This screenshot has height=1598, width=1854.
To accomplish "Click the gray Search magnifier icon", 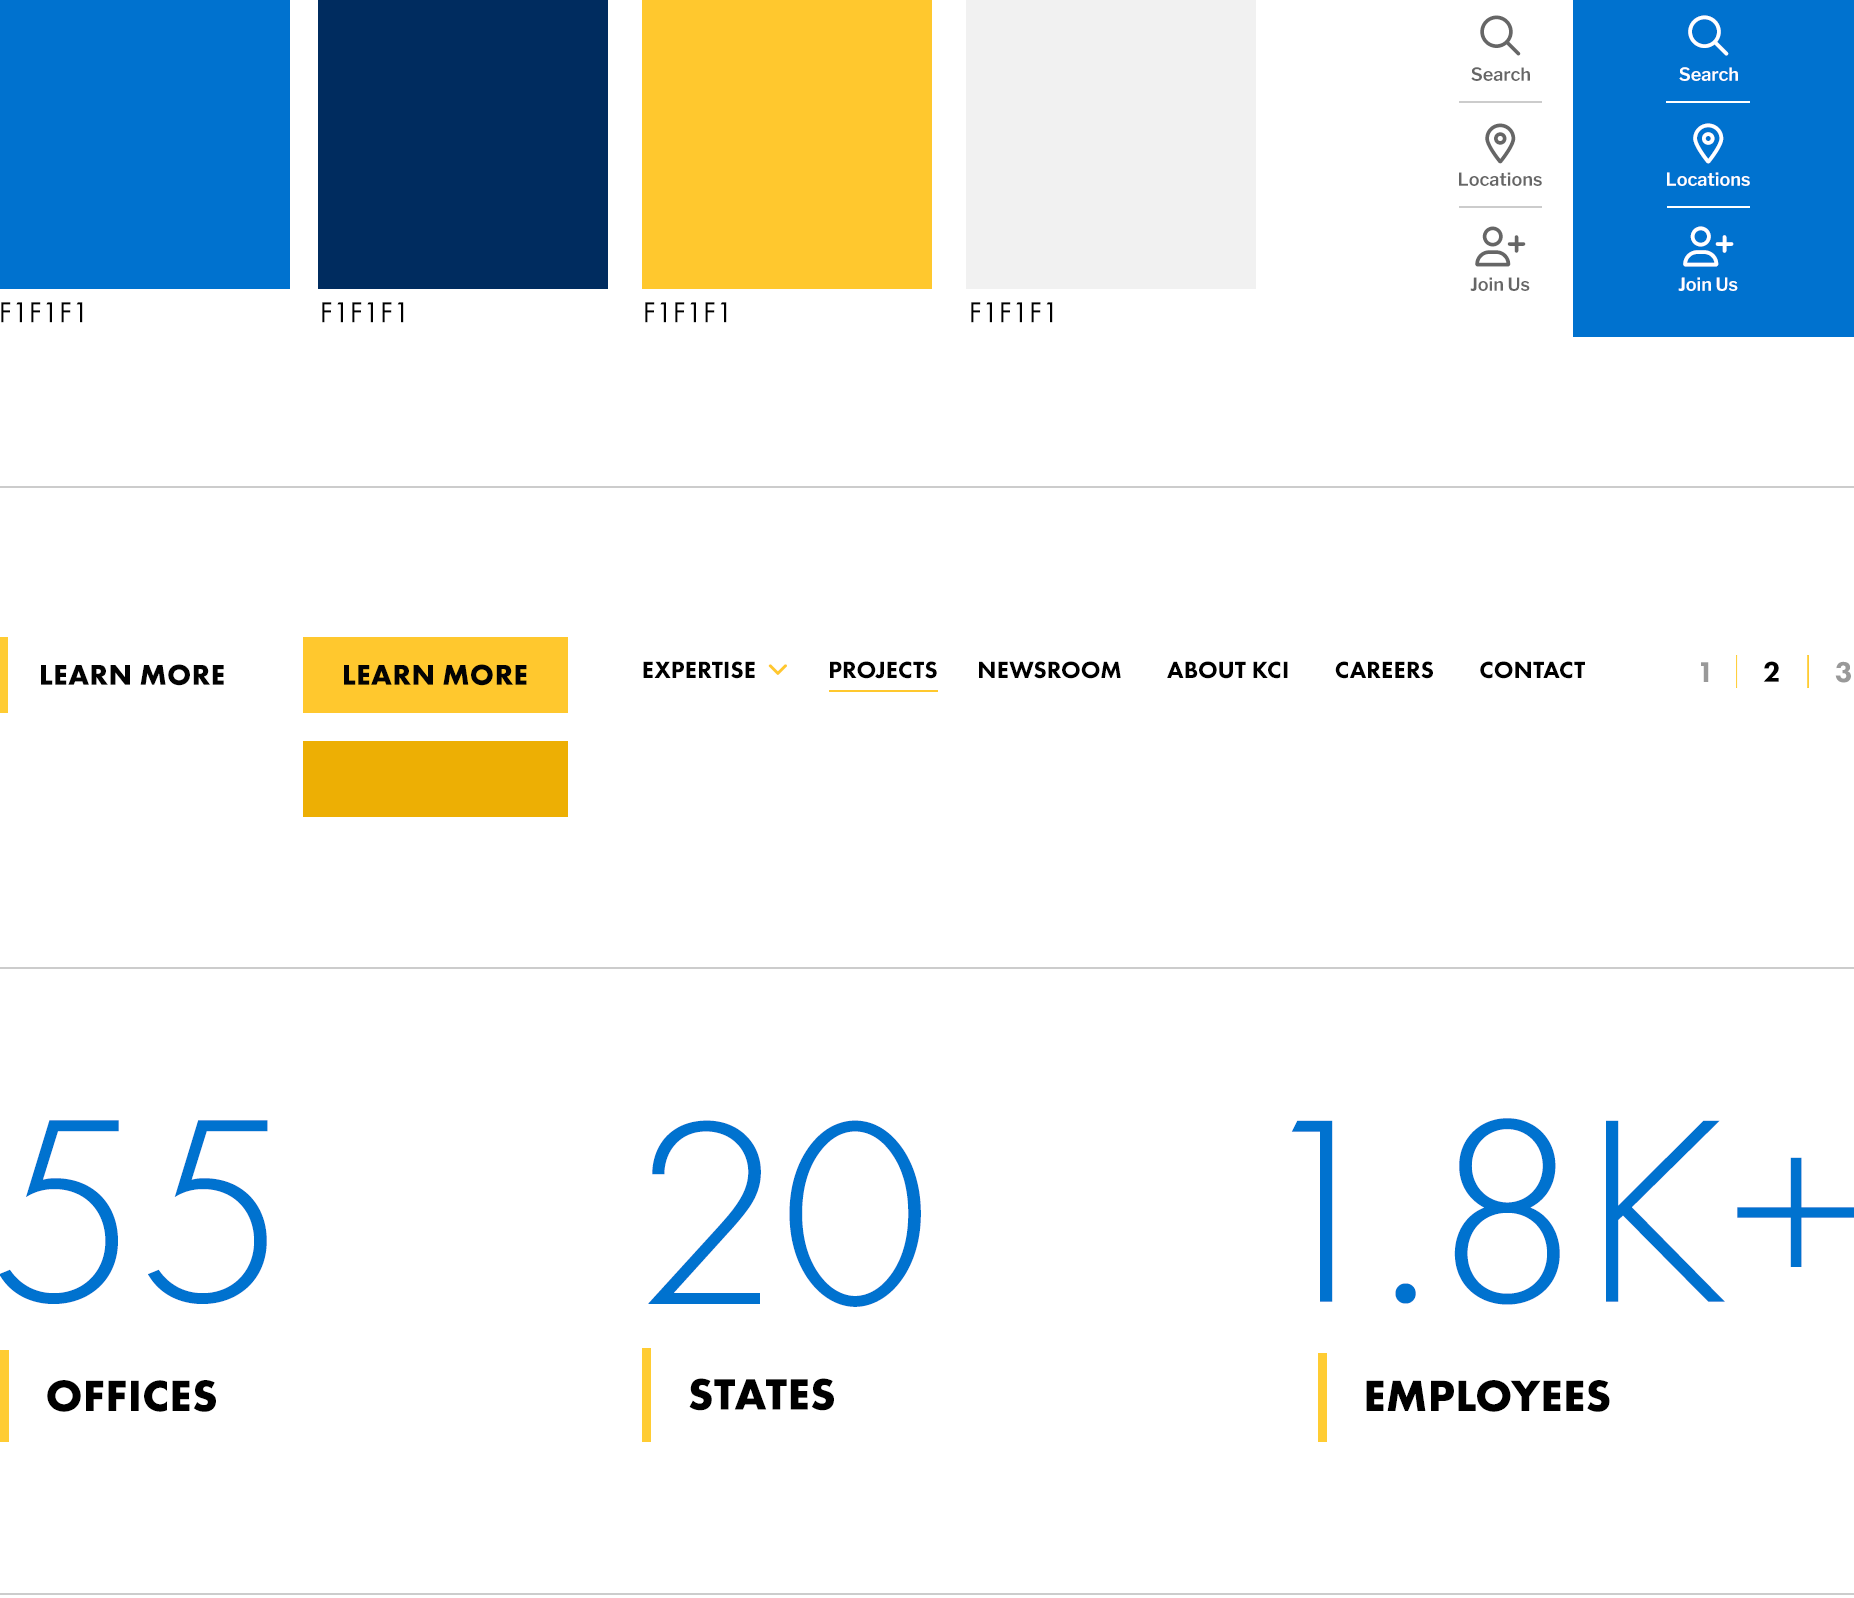I will click(x=1500, y=36).
